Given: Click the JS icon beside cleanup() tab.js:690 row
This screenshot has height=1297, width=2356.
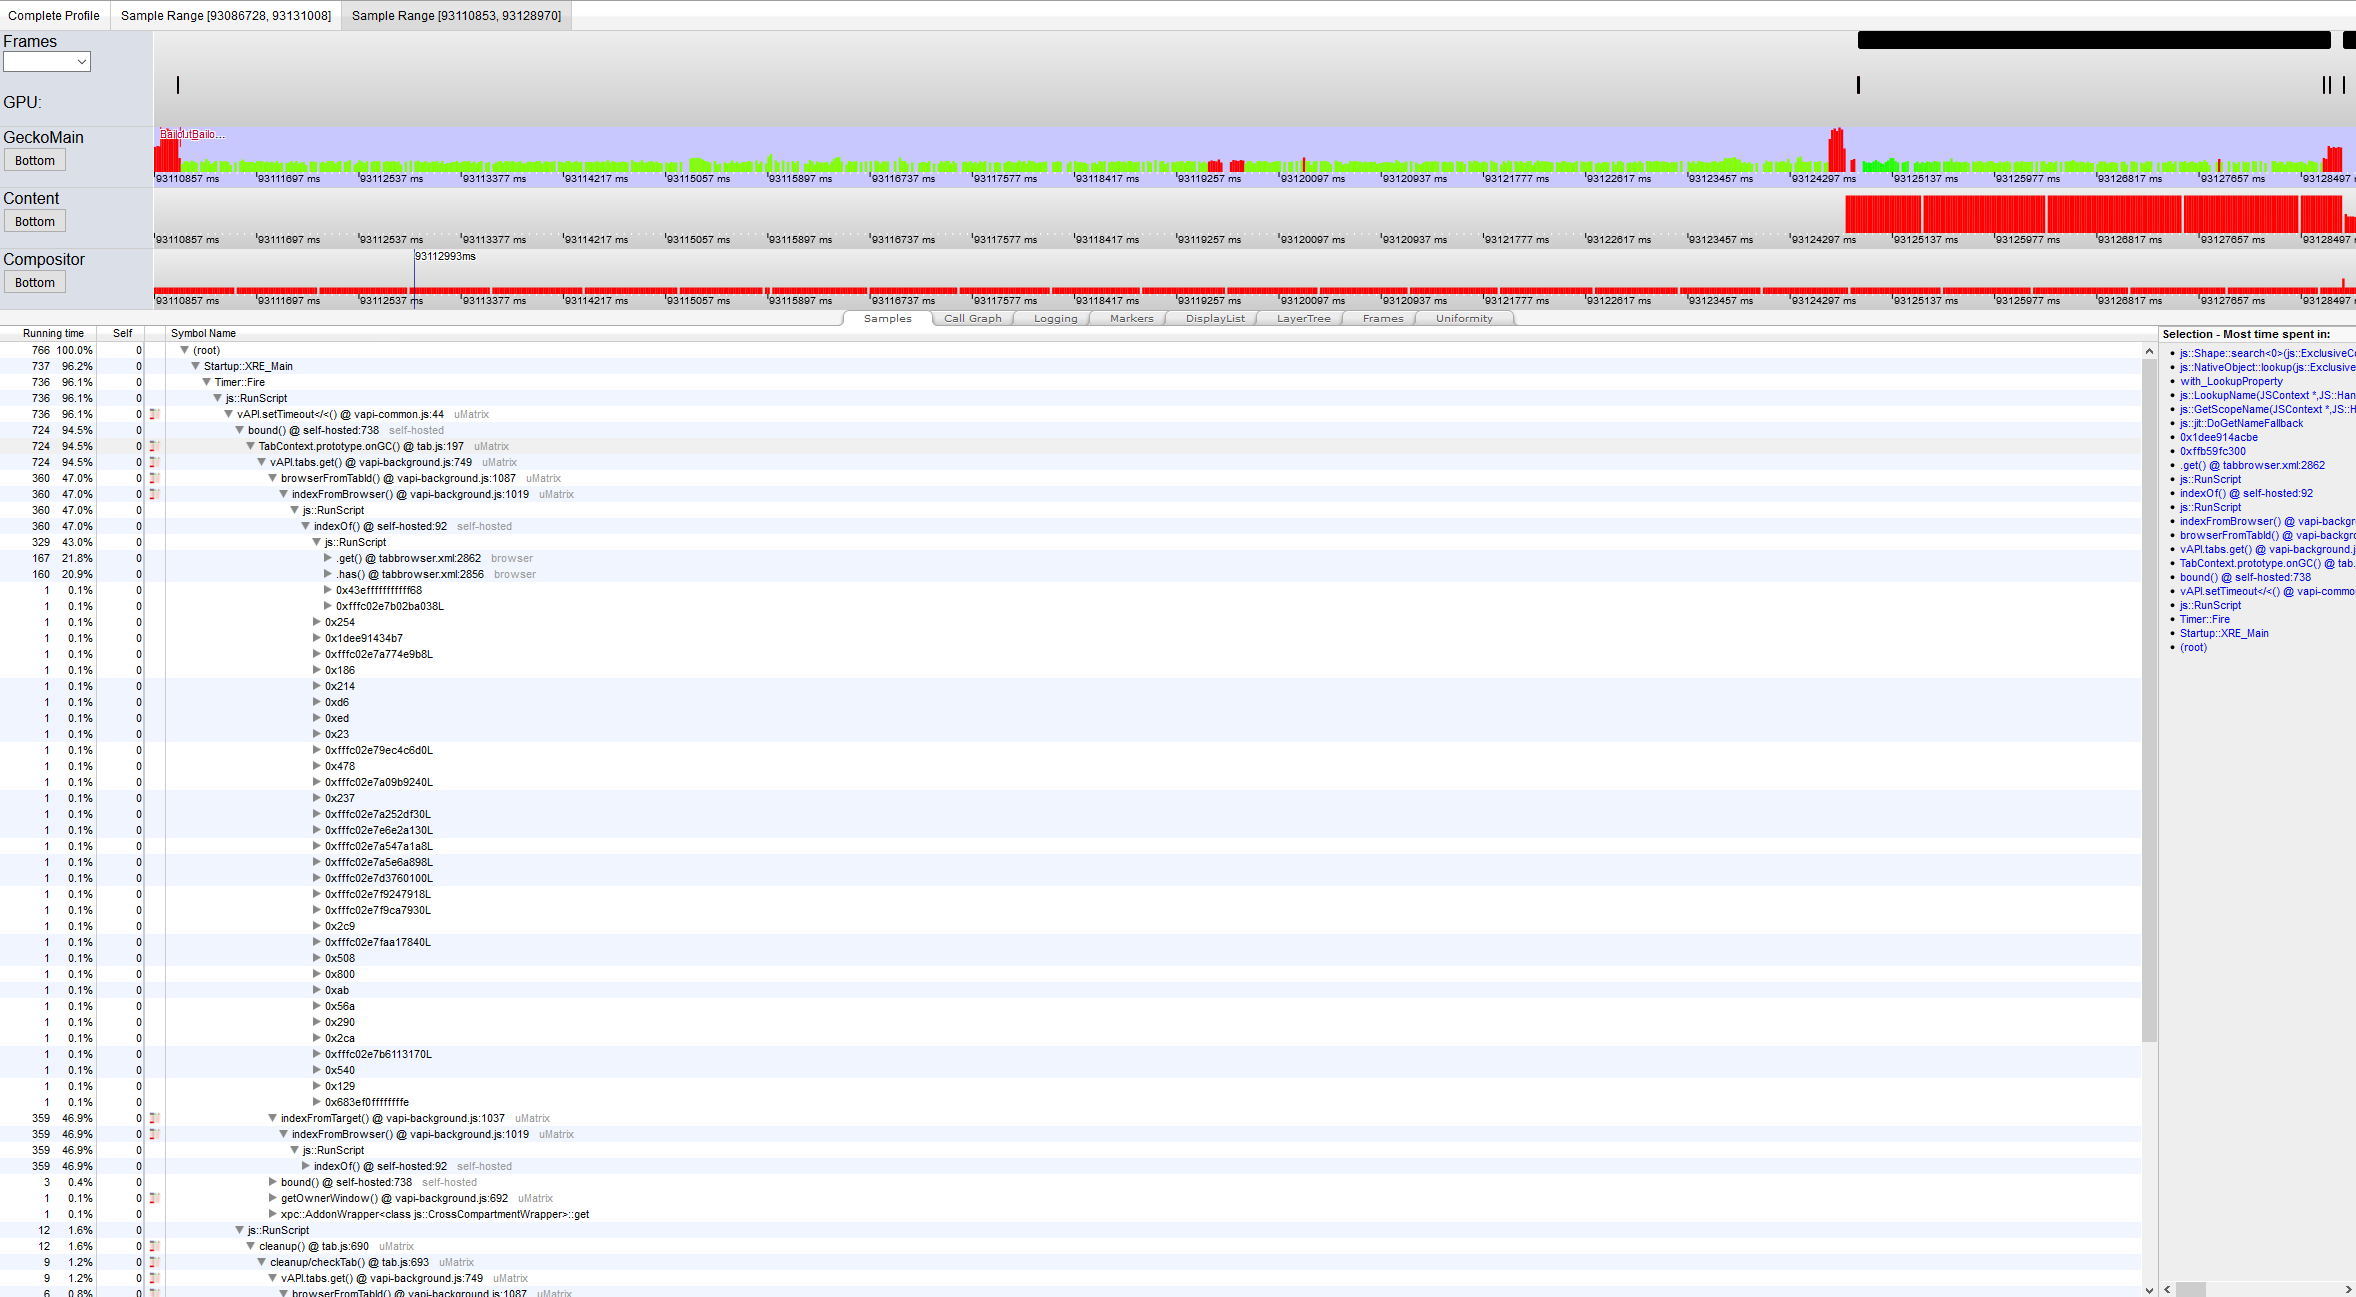Looking at the screenshot, I should [x=155, y=1246].
